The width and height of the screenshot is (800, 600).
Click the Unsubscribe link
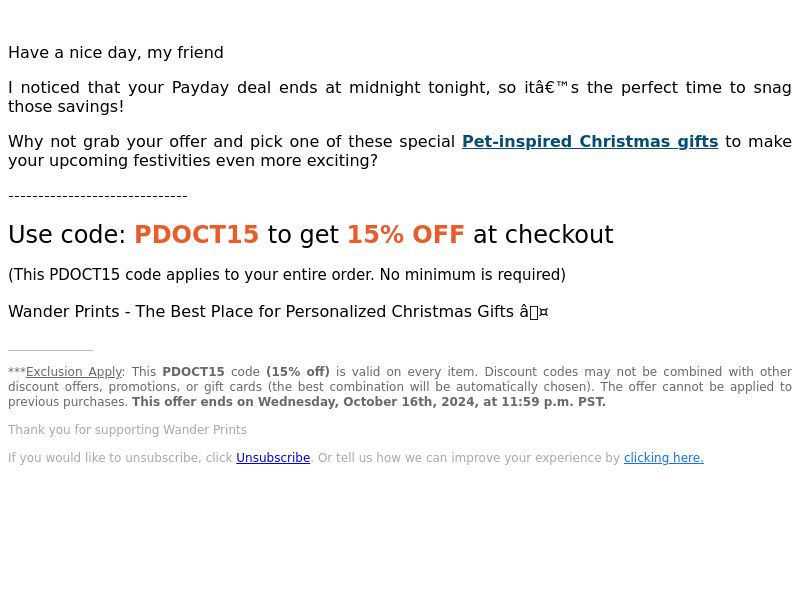point(273,458)
